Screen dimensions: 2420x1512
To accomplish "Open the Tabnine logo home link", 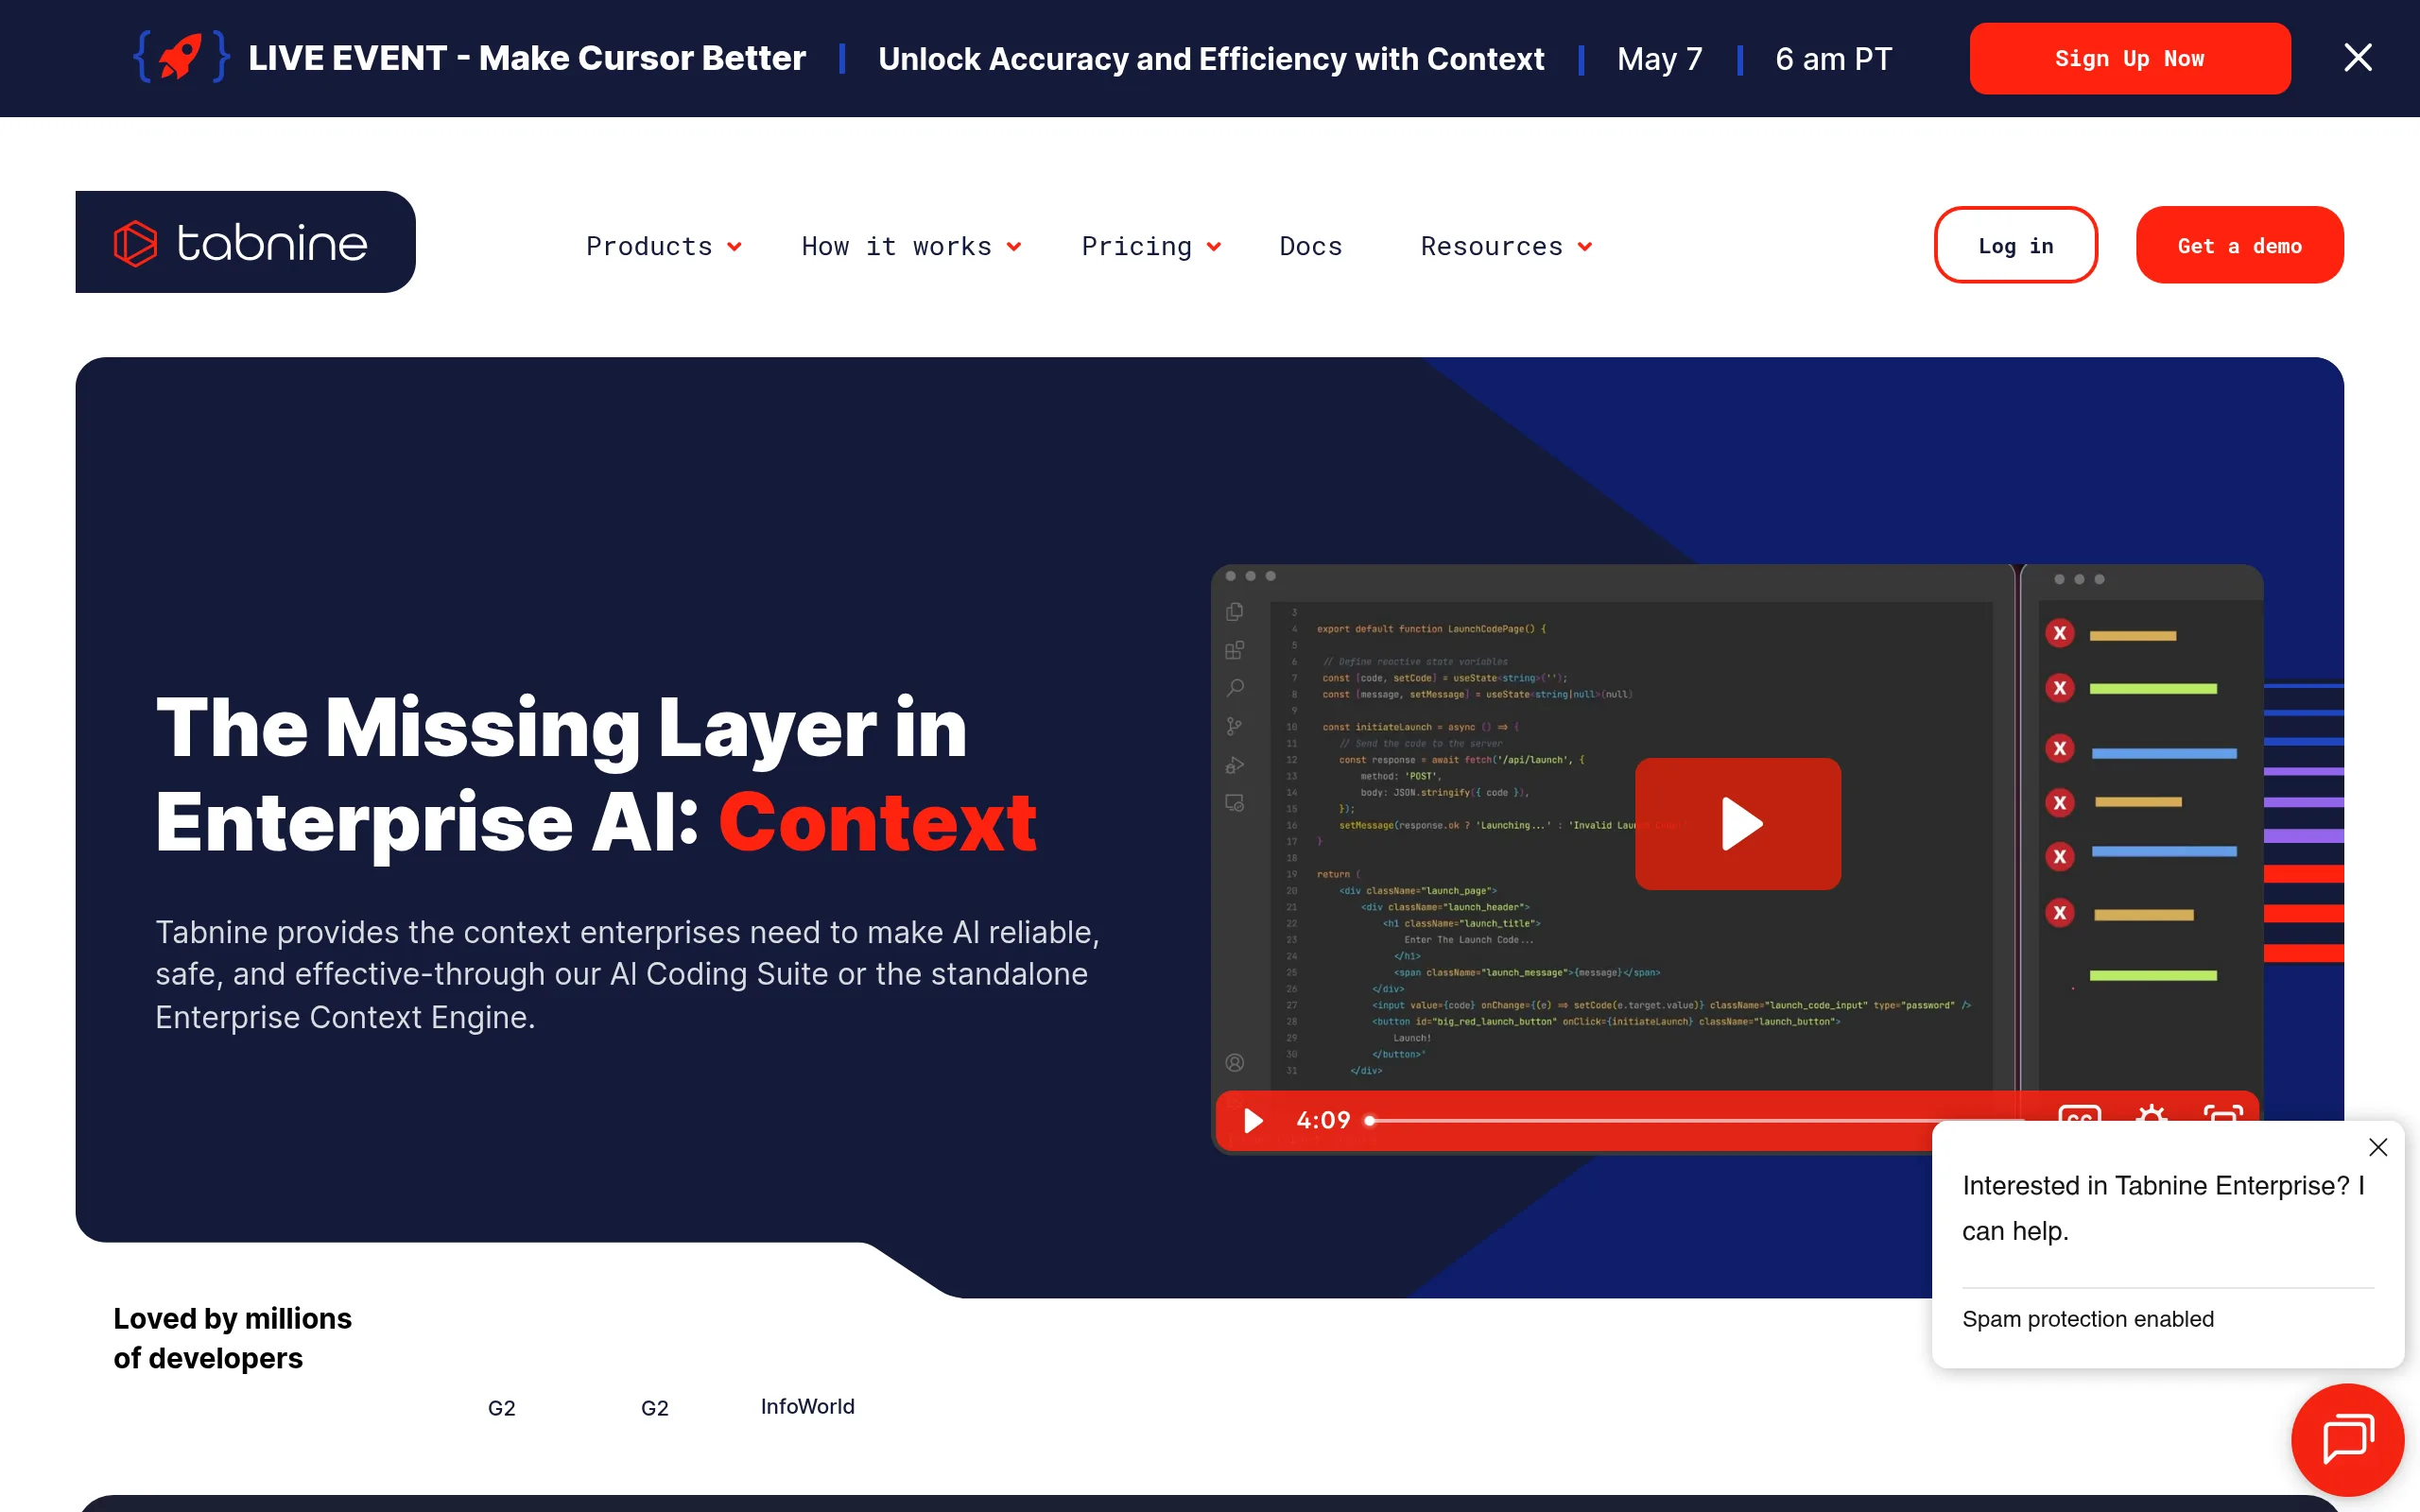I will (x=245, y=242).
